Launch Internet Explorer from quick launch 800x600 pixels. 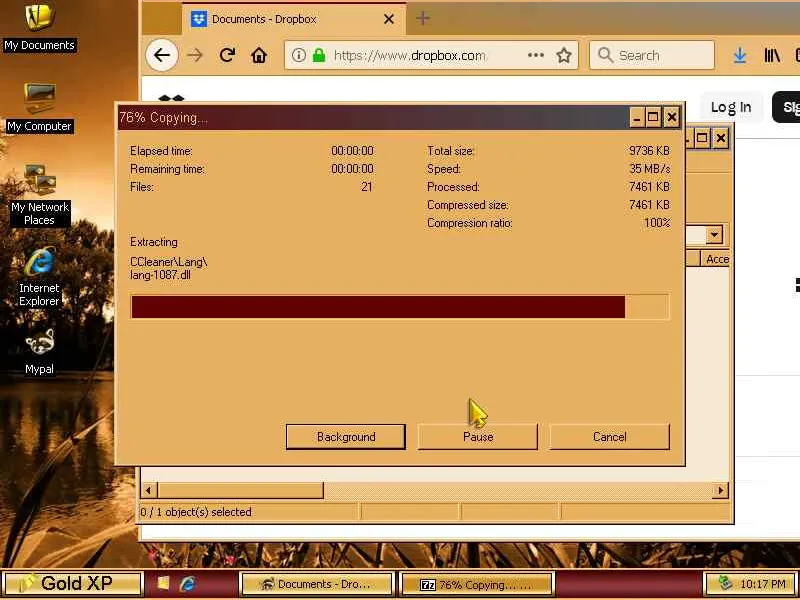point(188,583)
